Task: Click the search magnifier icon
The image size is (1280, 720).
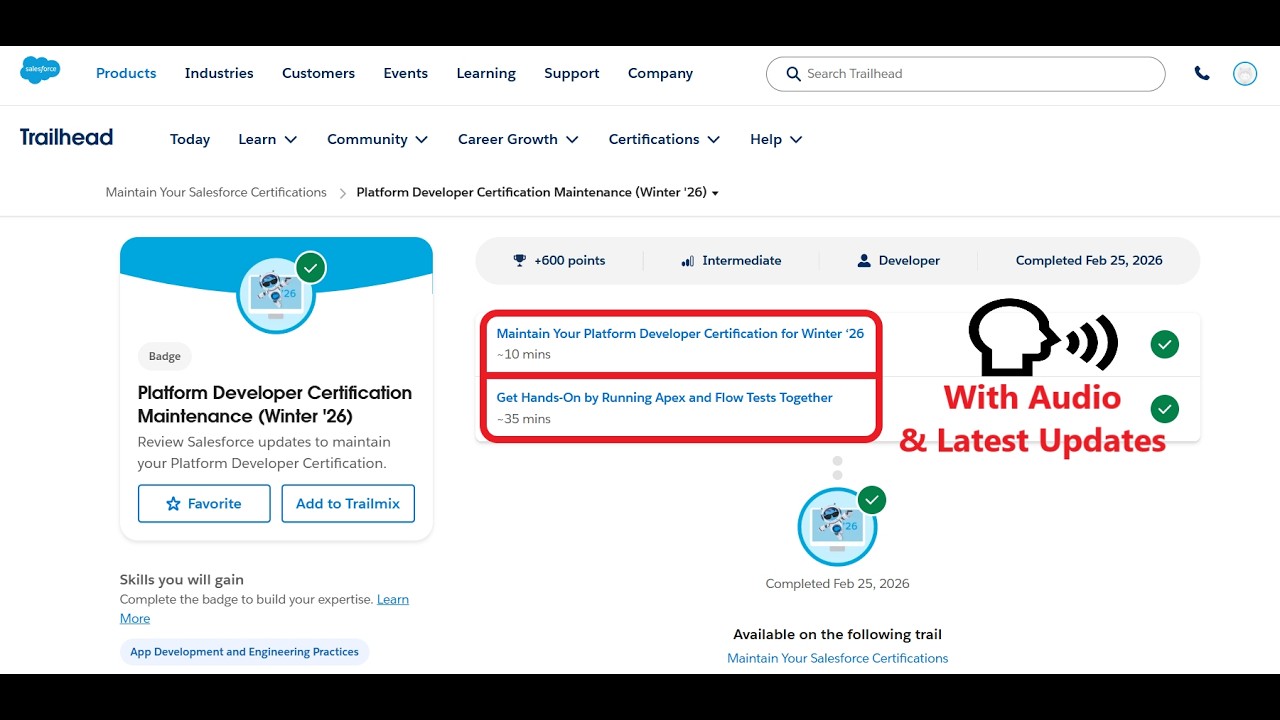Action: tap(794, 74)
